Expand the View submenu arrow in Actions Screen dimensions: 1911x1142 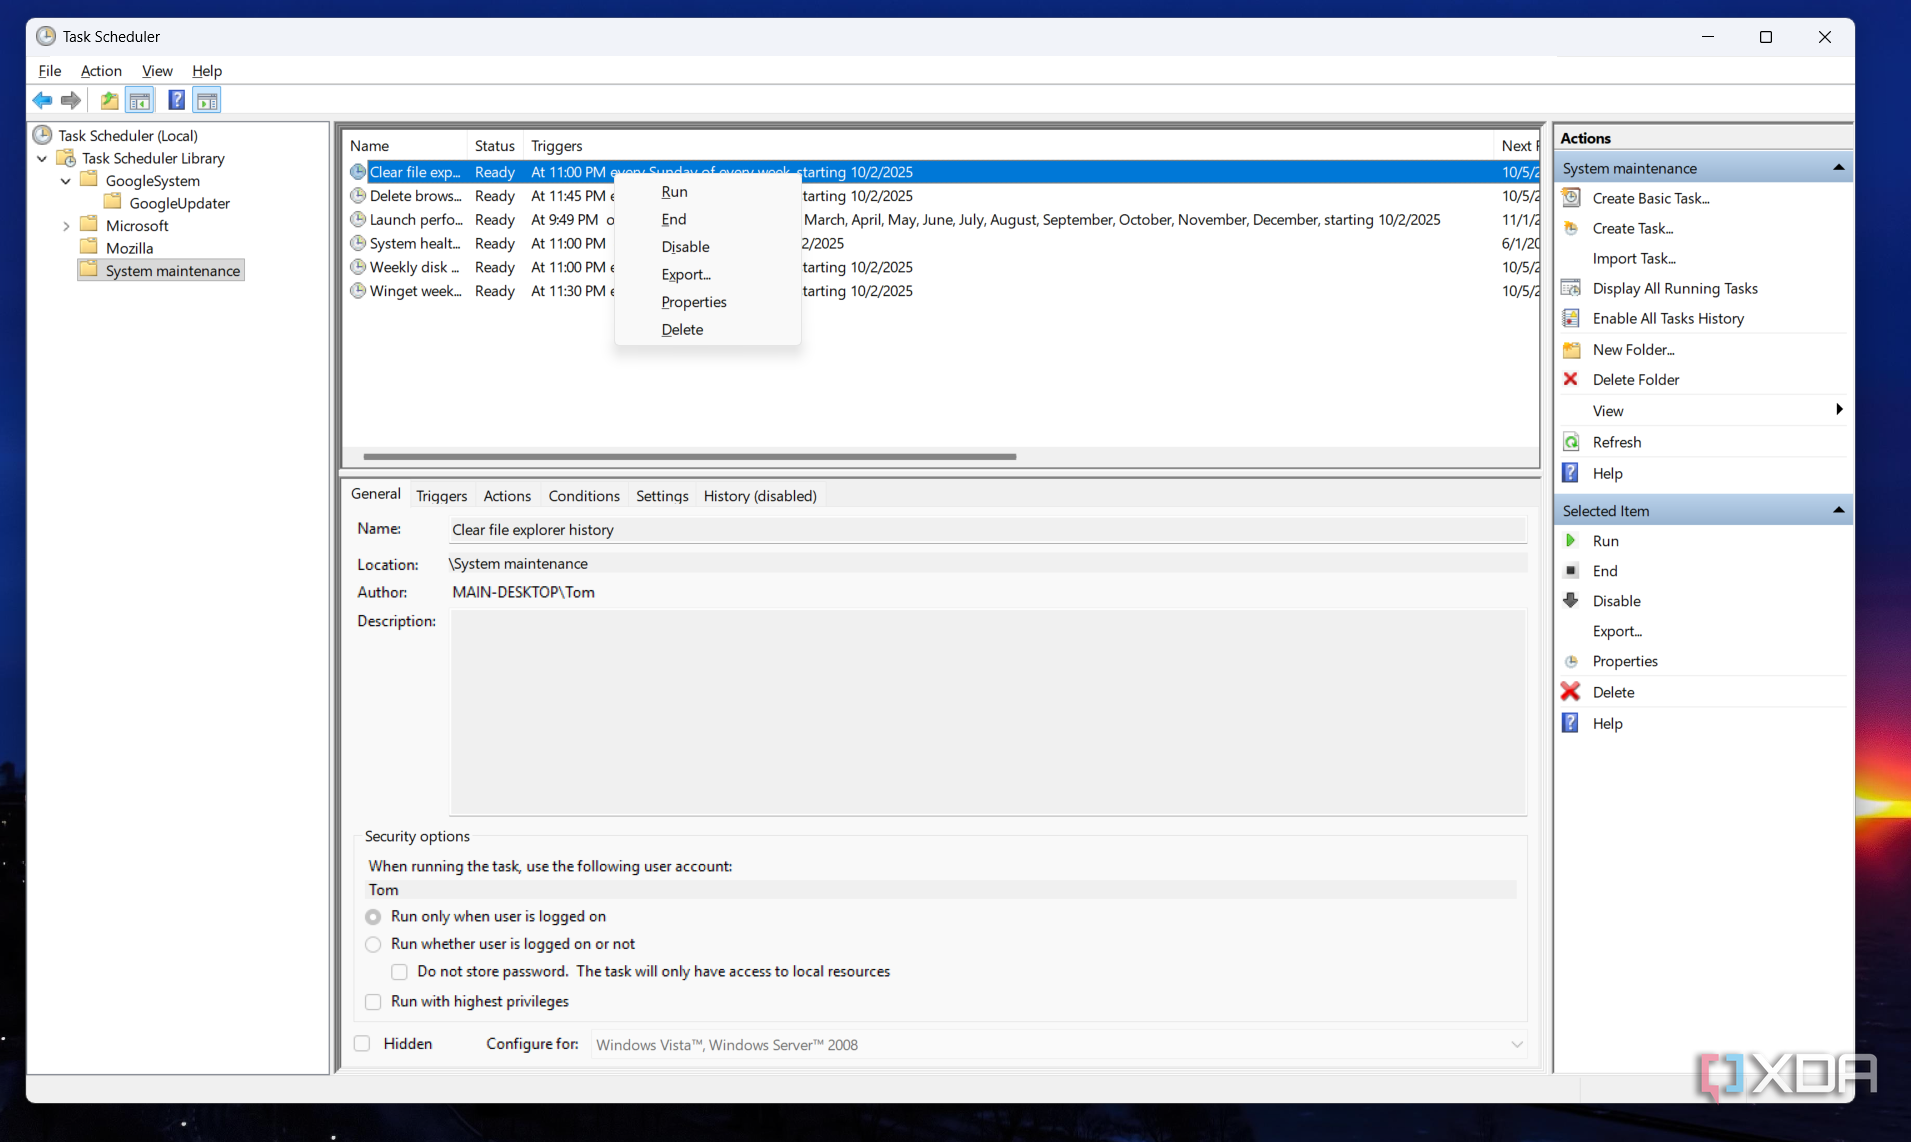tap(1839, 410)
